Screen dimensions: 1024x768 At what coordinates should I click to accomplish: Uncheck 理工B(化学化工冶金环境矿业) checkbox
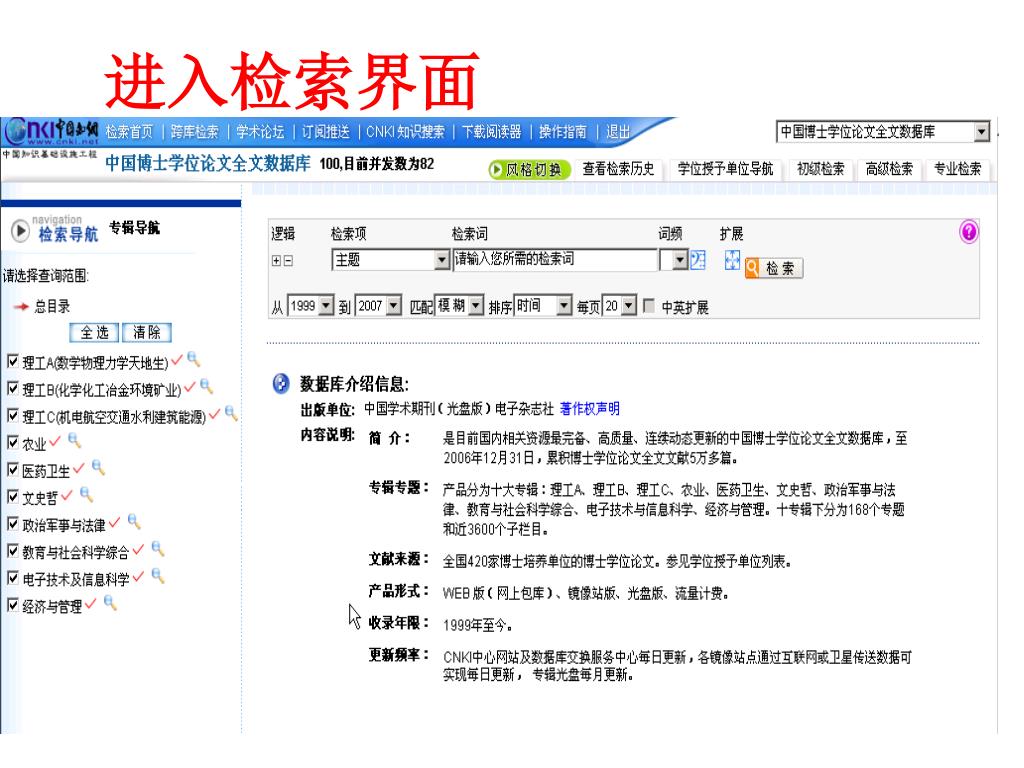pyautogui.click(x=12, y=388)
